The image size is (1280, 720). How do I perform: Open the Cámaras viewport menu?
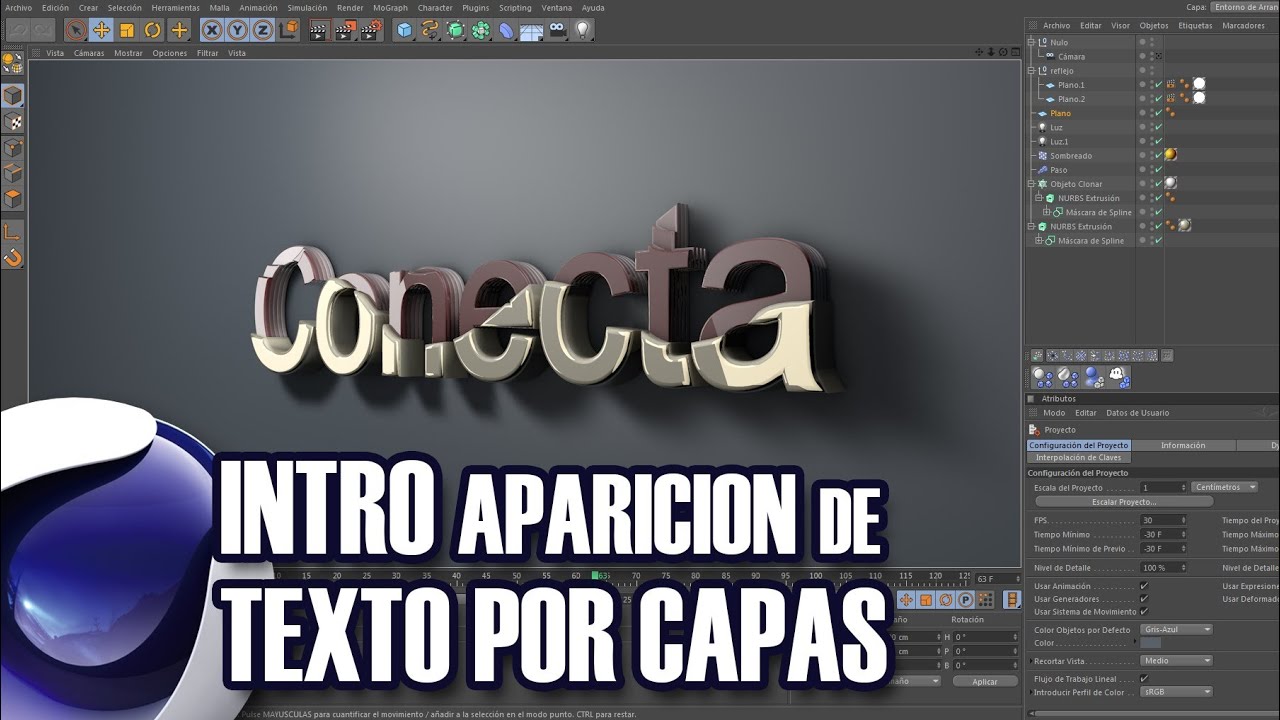point(89,53)
